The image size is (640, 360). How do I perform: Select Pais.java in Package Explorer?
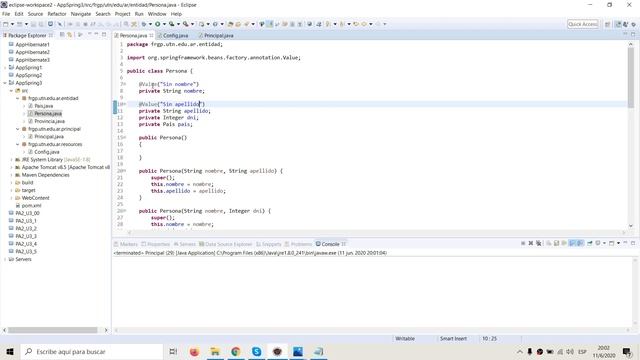click(44, 106)
